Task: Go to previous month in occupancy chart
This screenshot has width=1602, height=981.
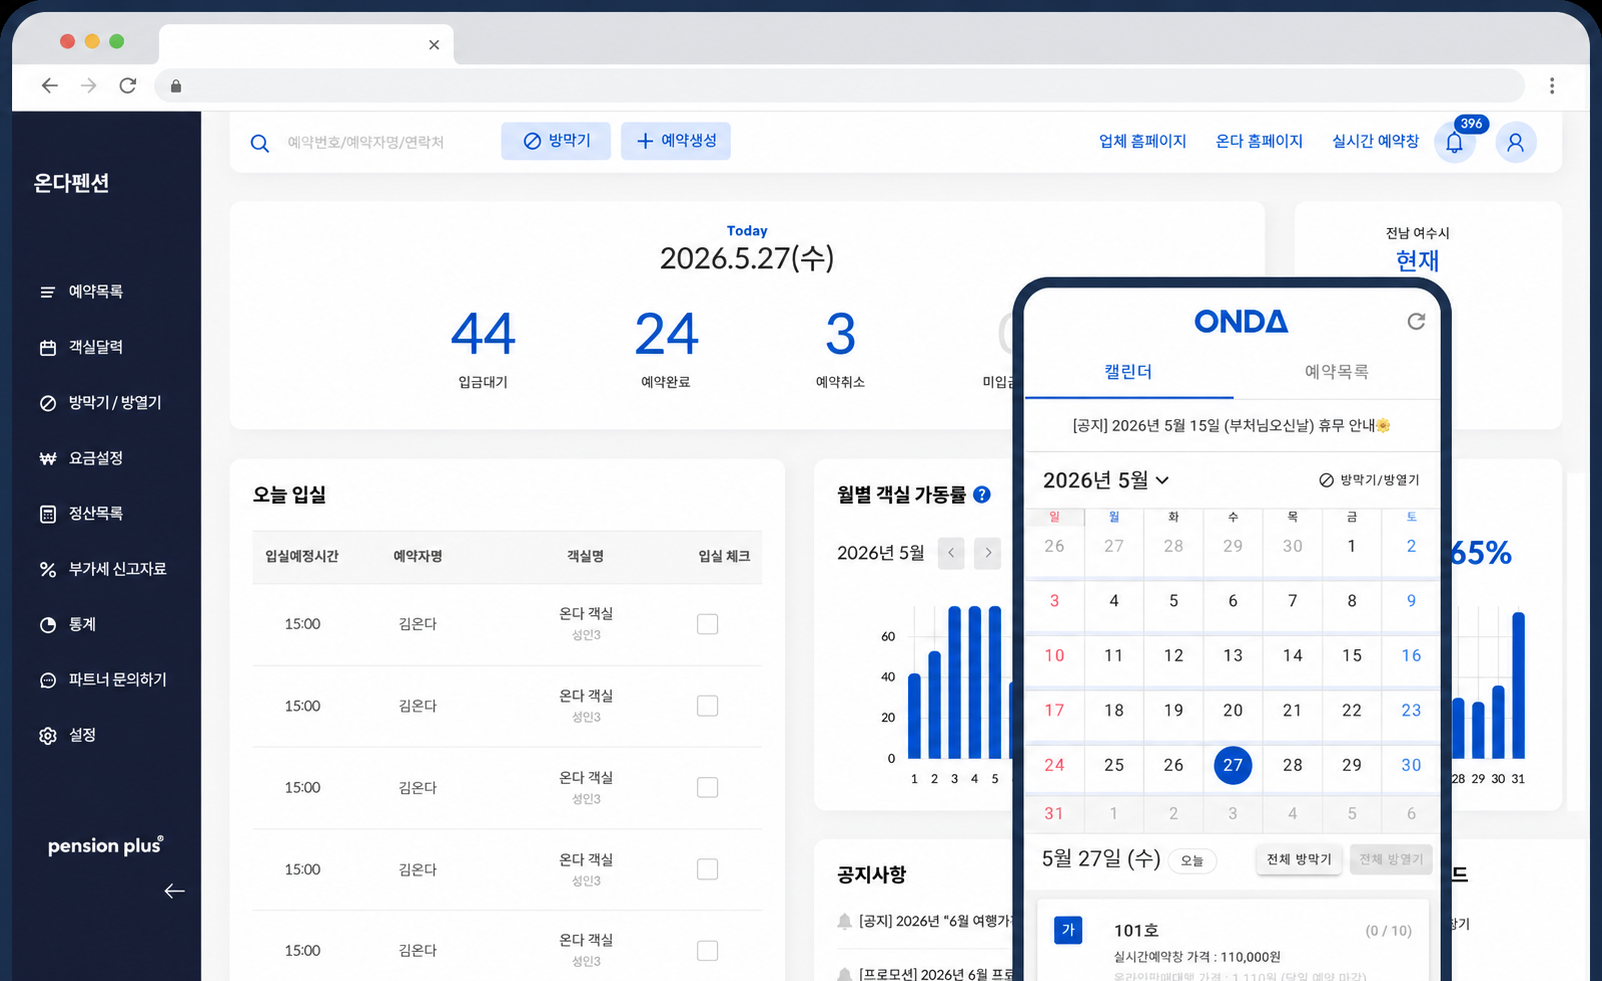Action: coord(951,552)
